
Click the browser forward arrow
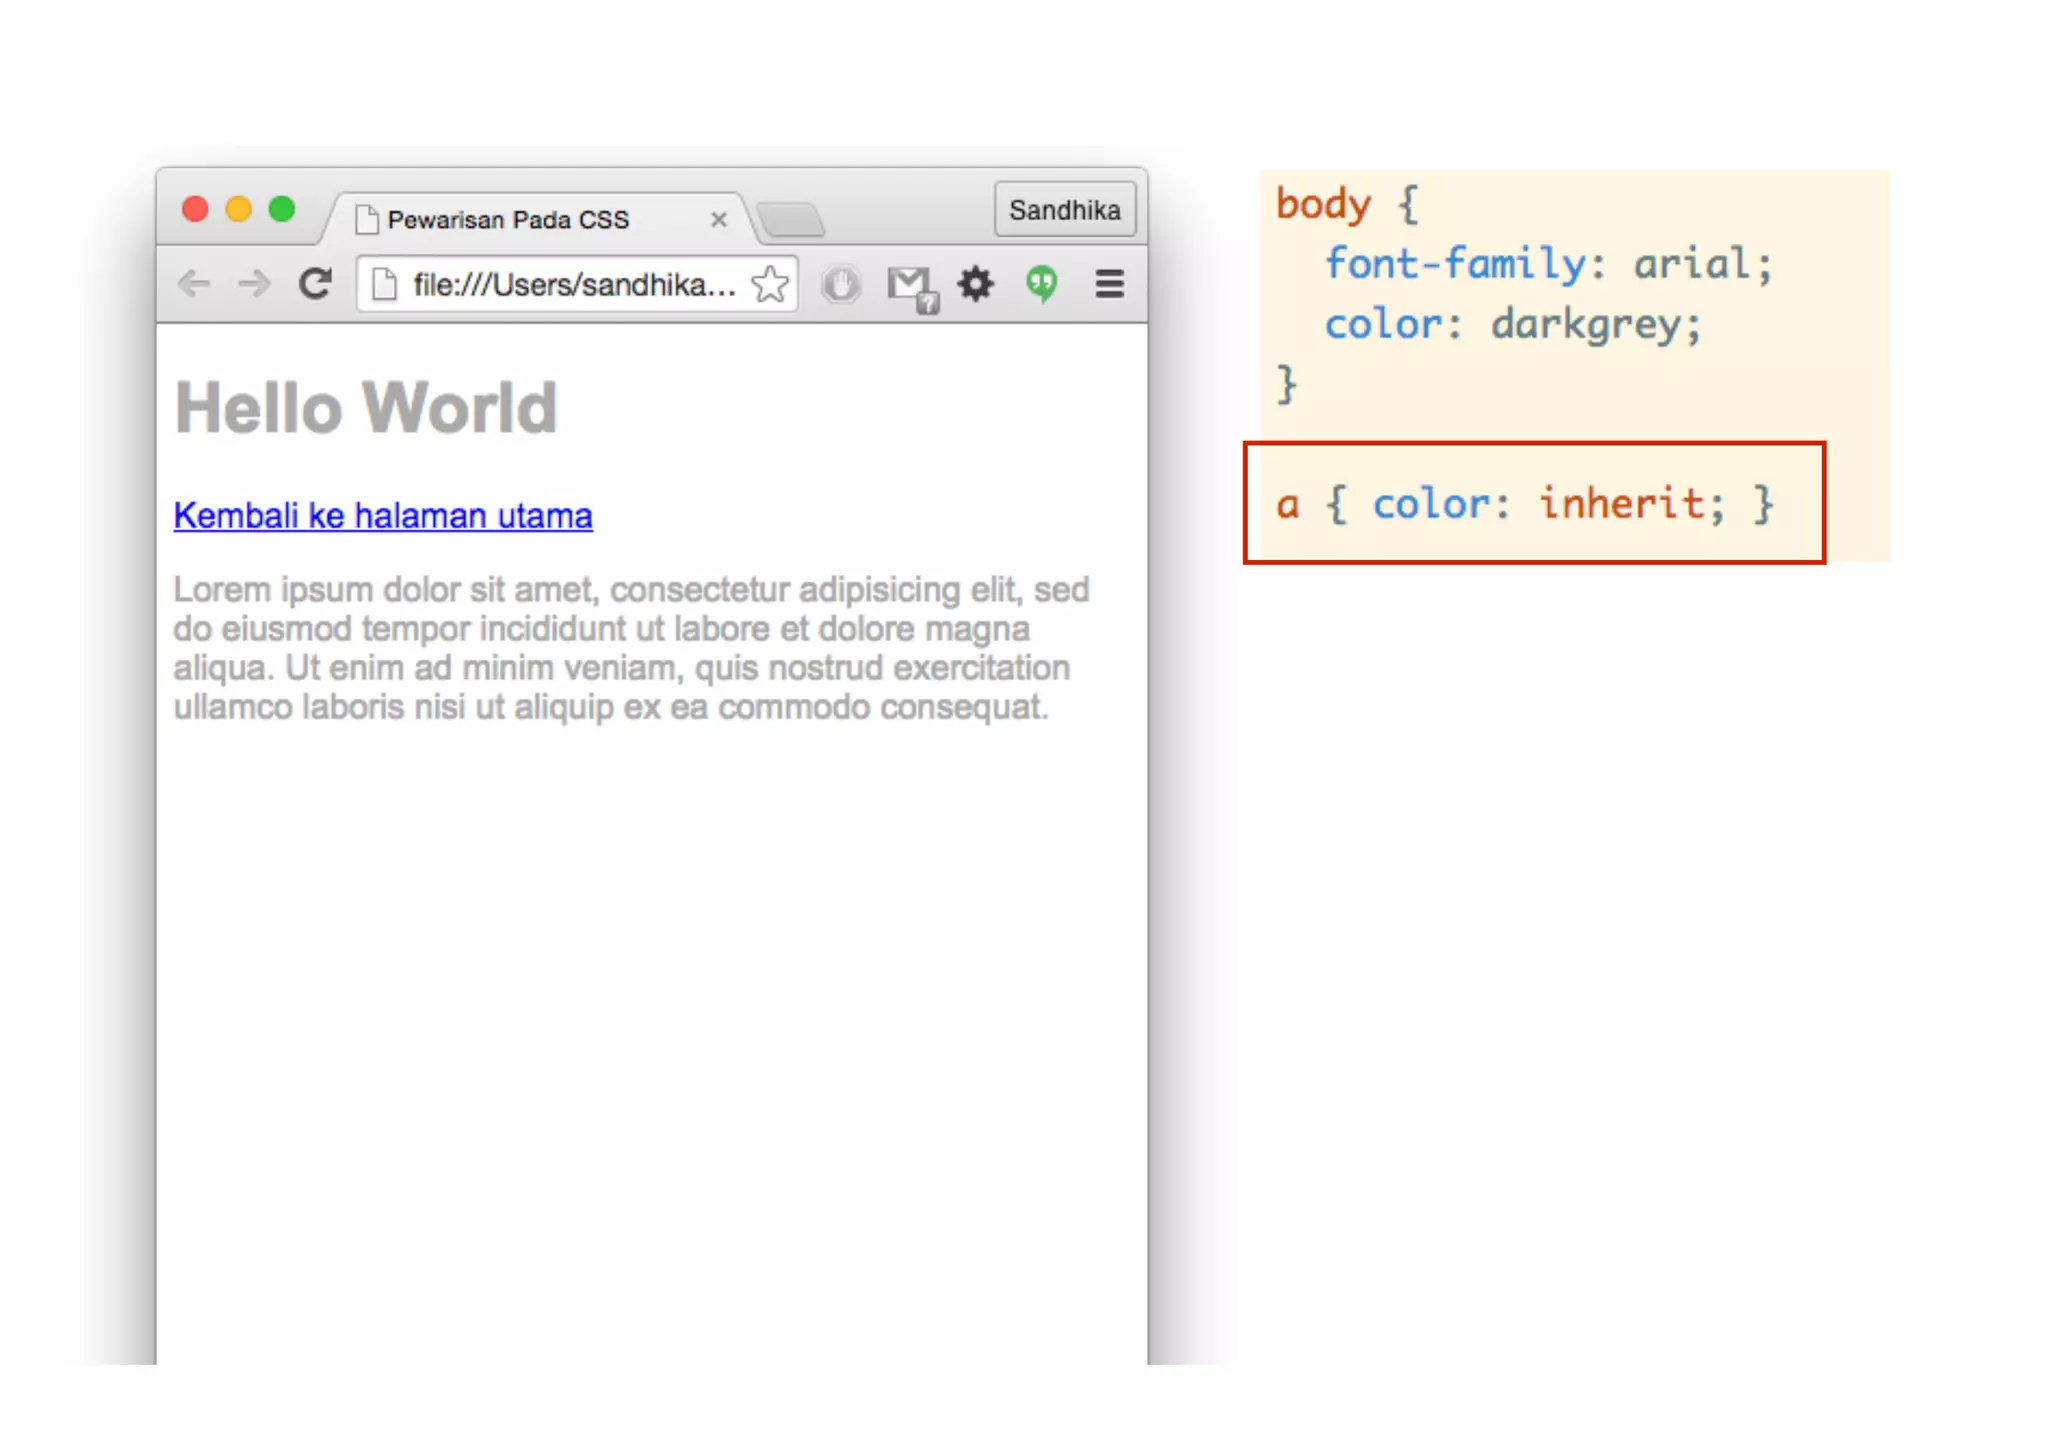254,284
